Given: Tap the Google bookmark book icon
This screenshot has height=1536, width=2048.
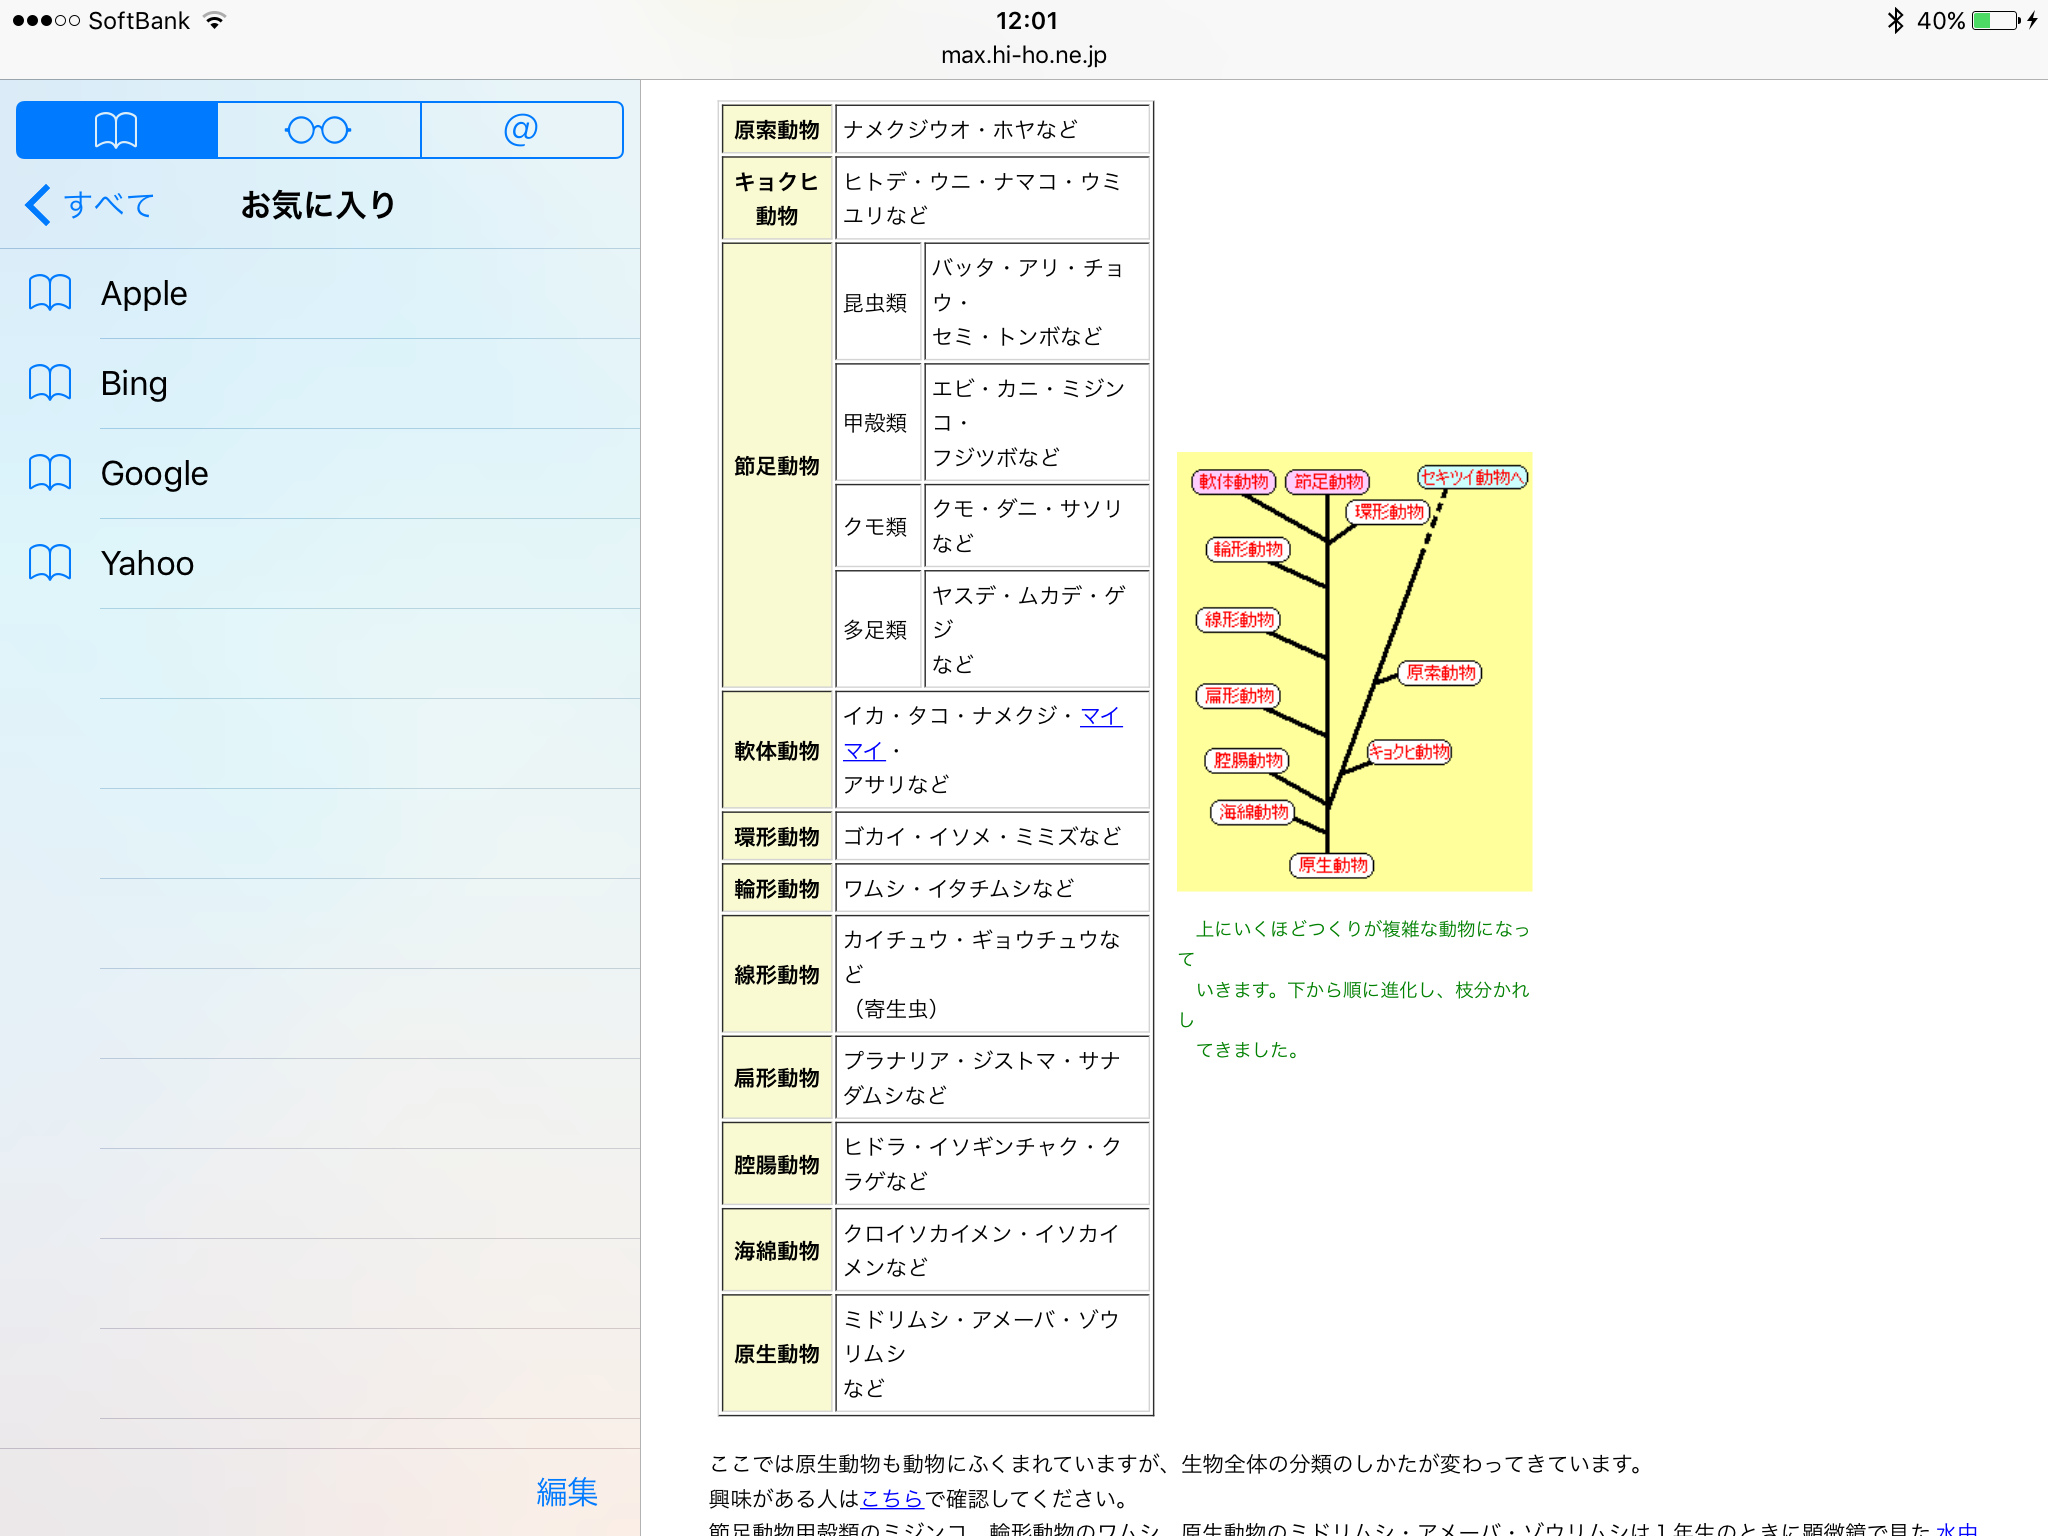Looking at the screenshot, I should (50, 473).
